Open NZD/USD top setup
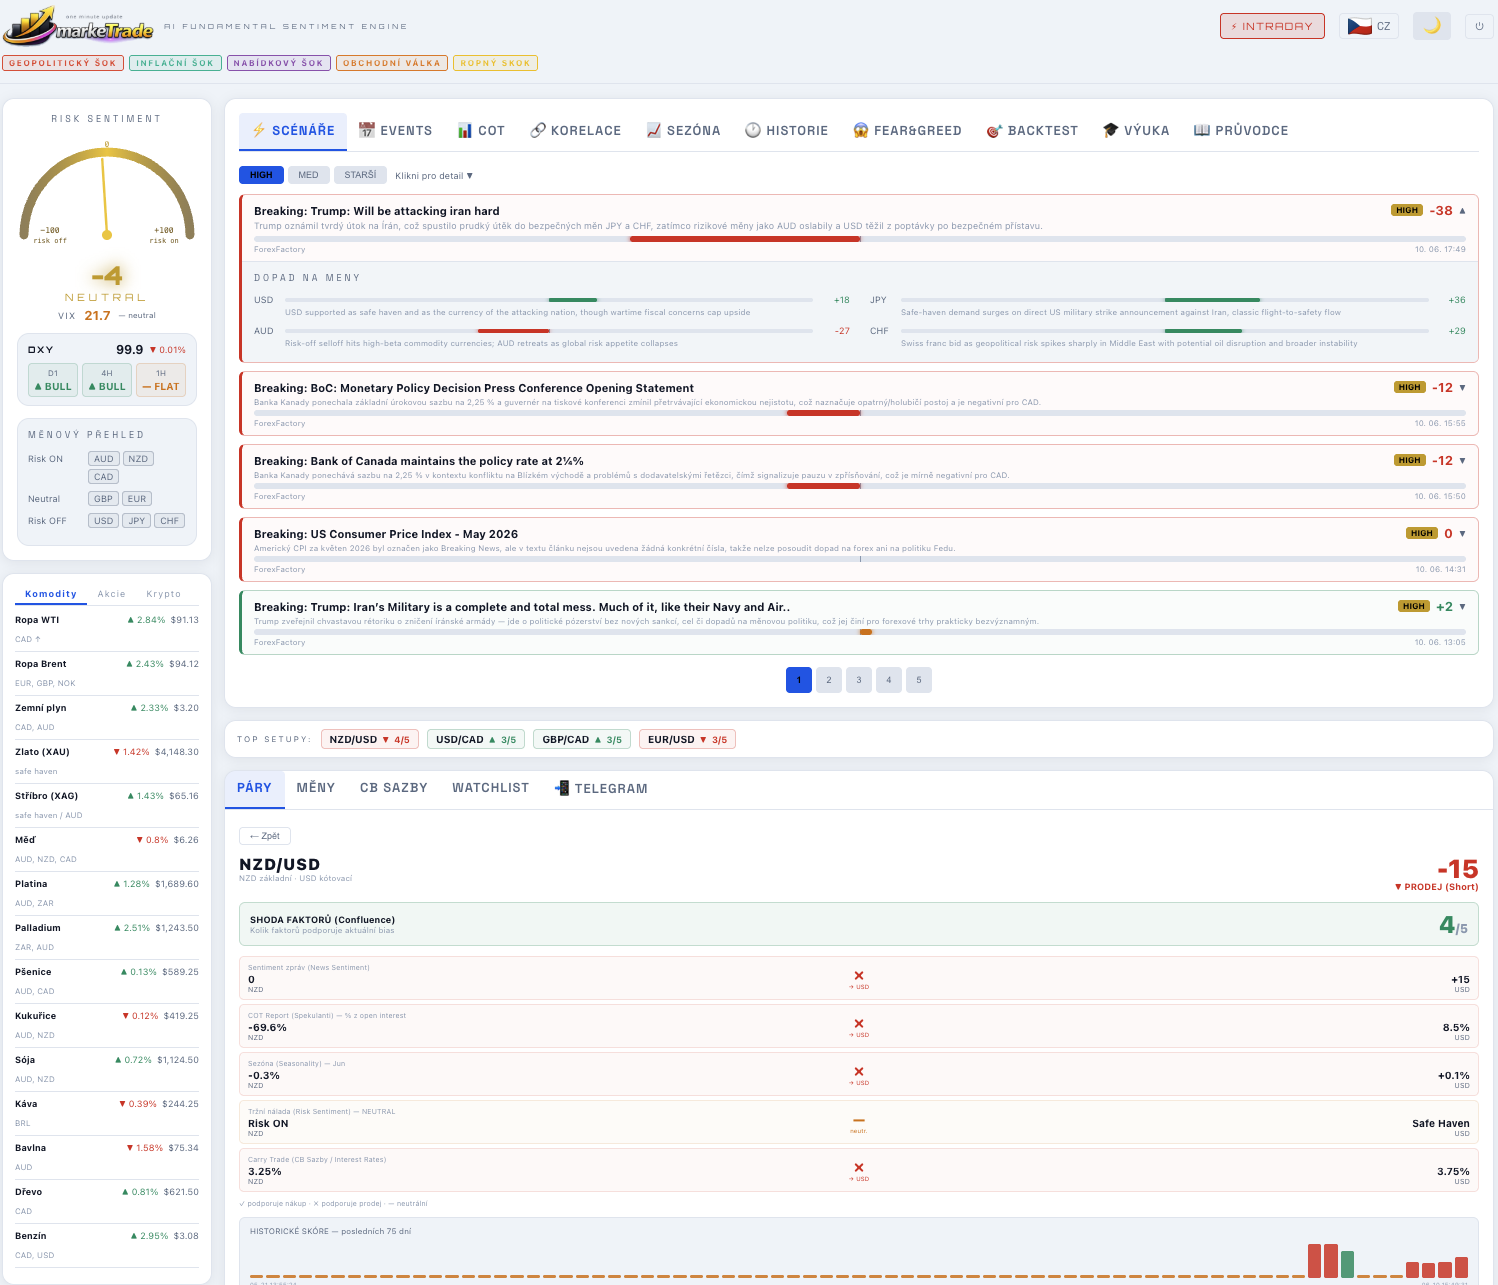The width and height of the screenshot is (1498, 1285). [370, 740]
